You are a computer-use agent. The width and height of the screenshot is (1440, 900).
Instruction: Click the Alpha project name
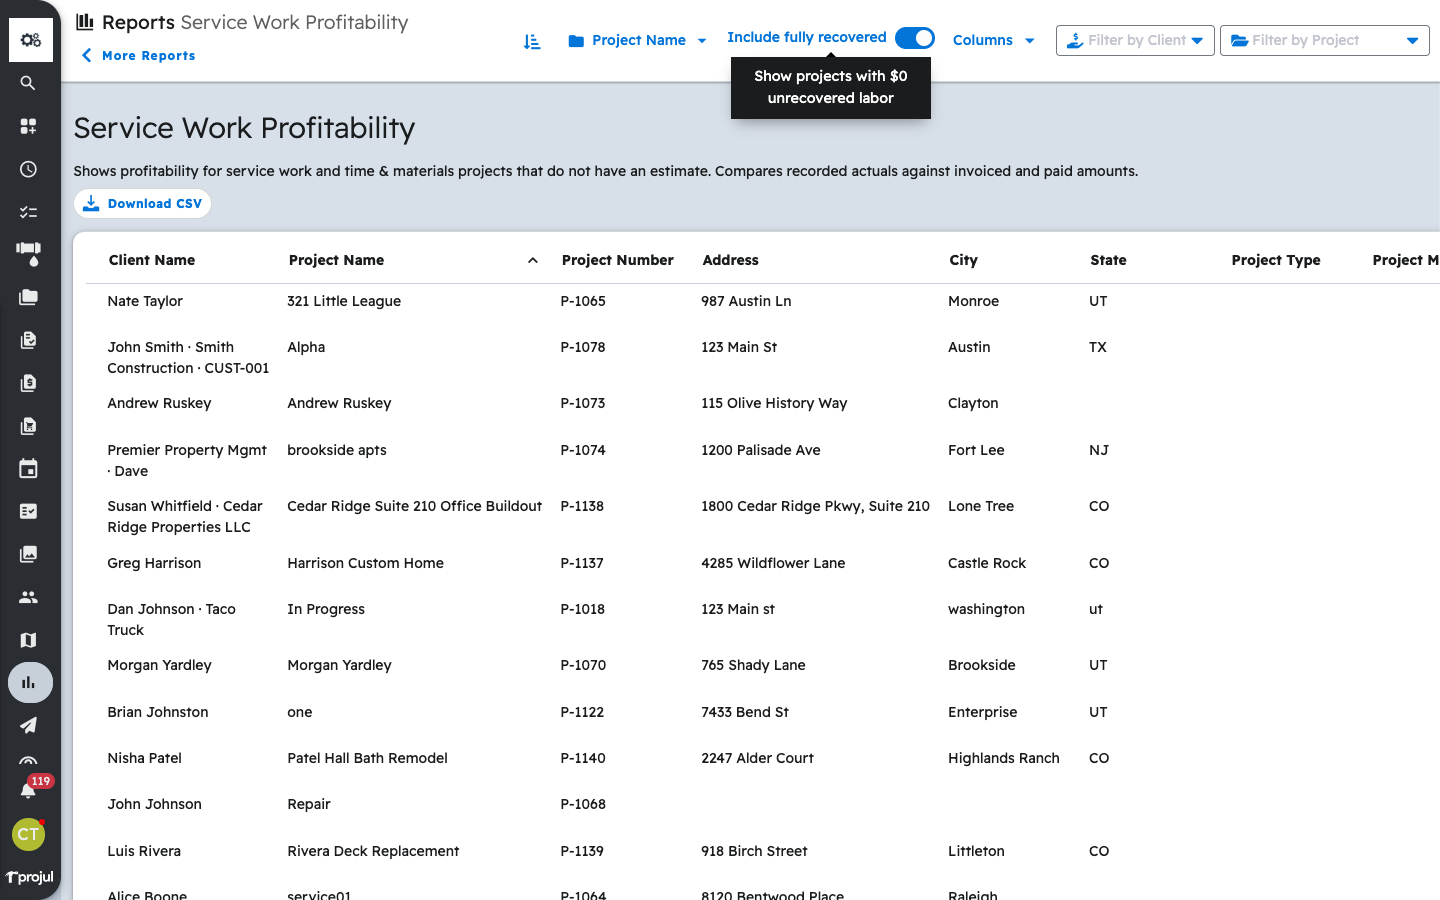(x=306, y=347)
